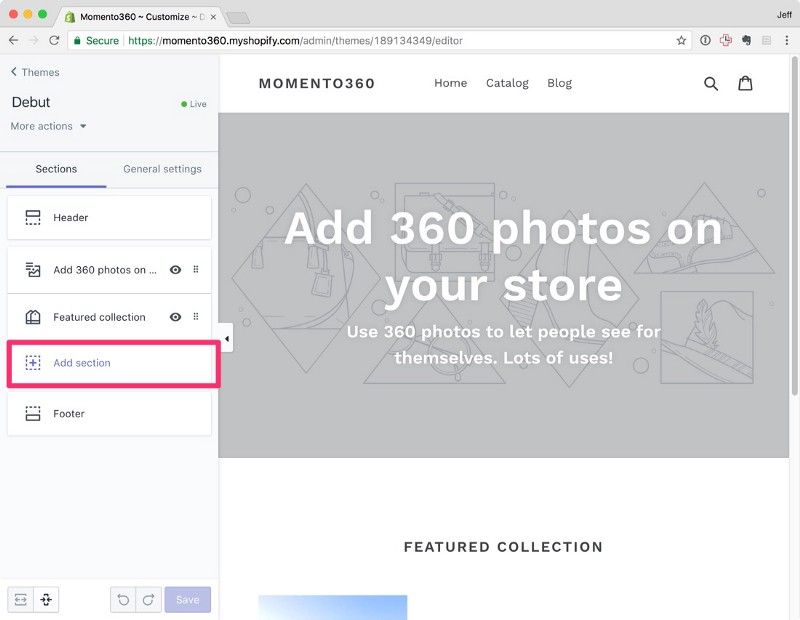This screenshot has height=620, width=800.
Task: Click the circled-i extension icon
Action: (x=705, y=40)
